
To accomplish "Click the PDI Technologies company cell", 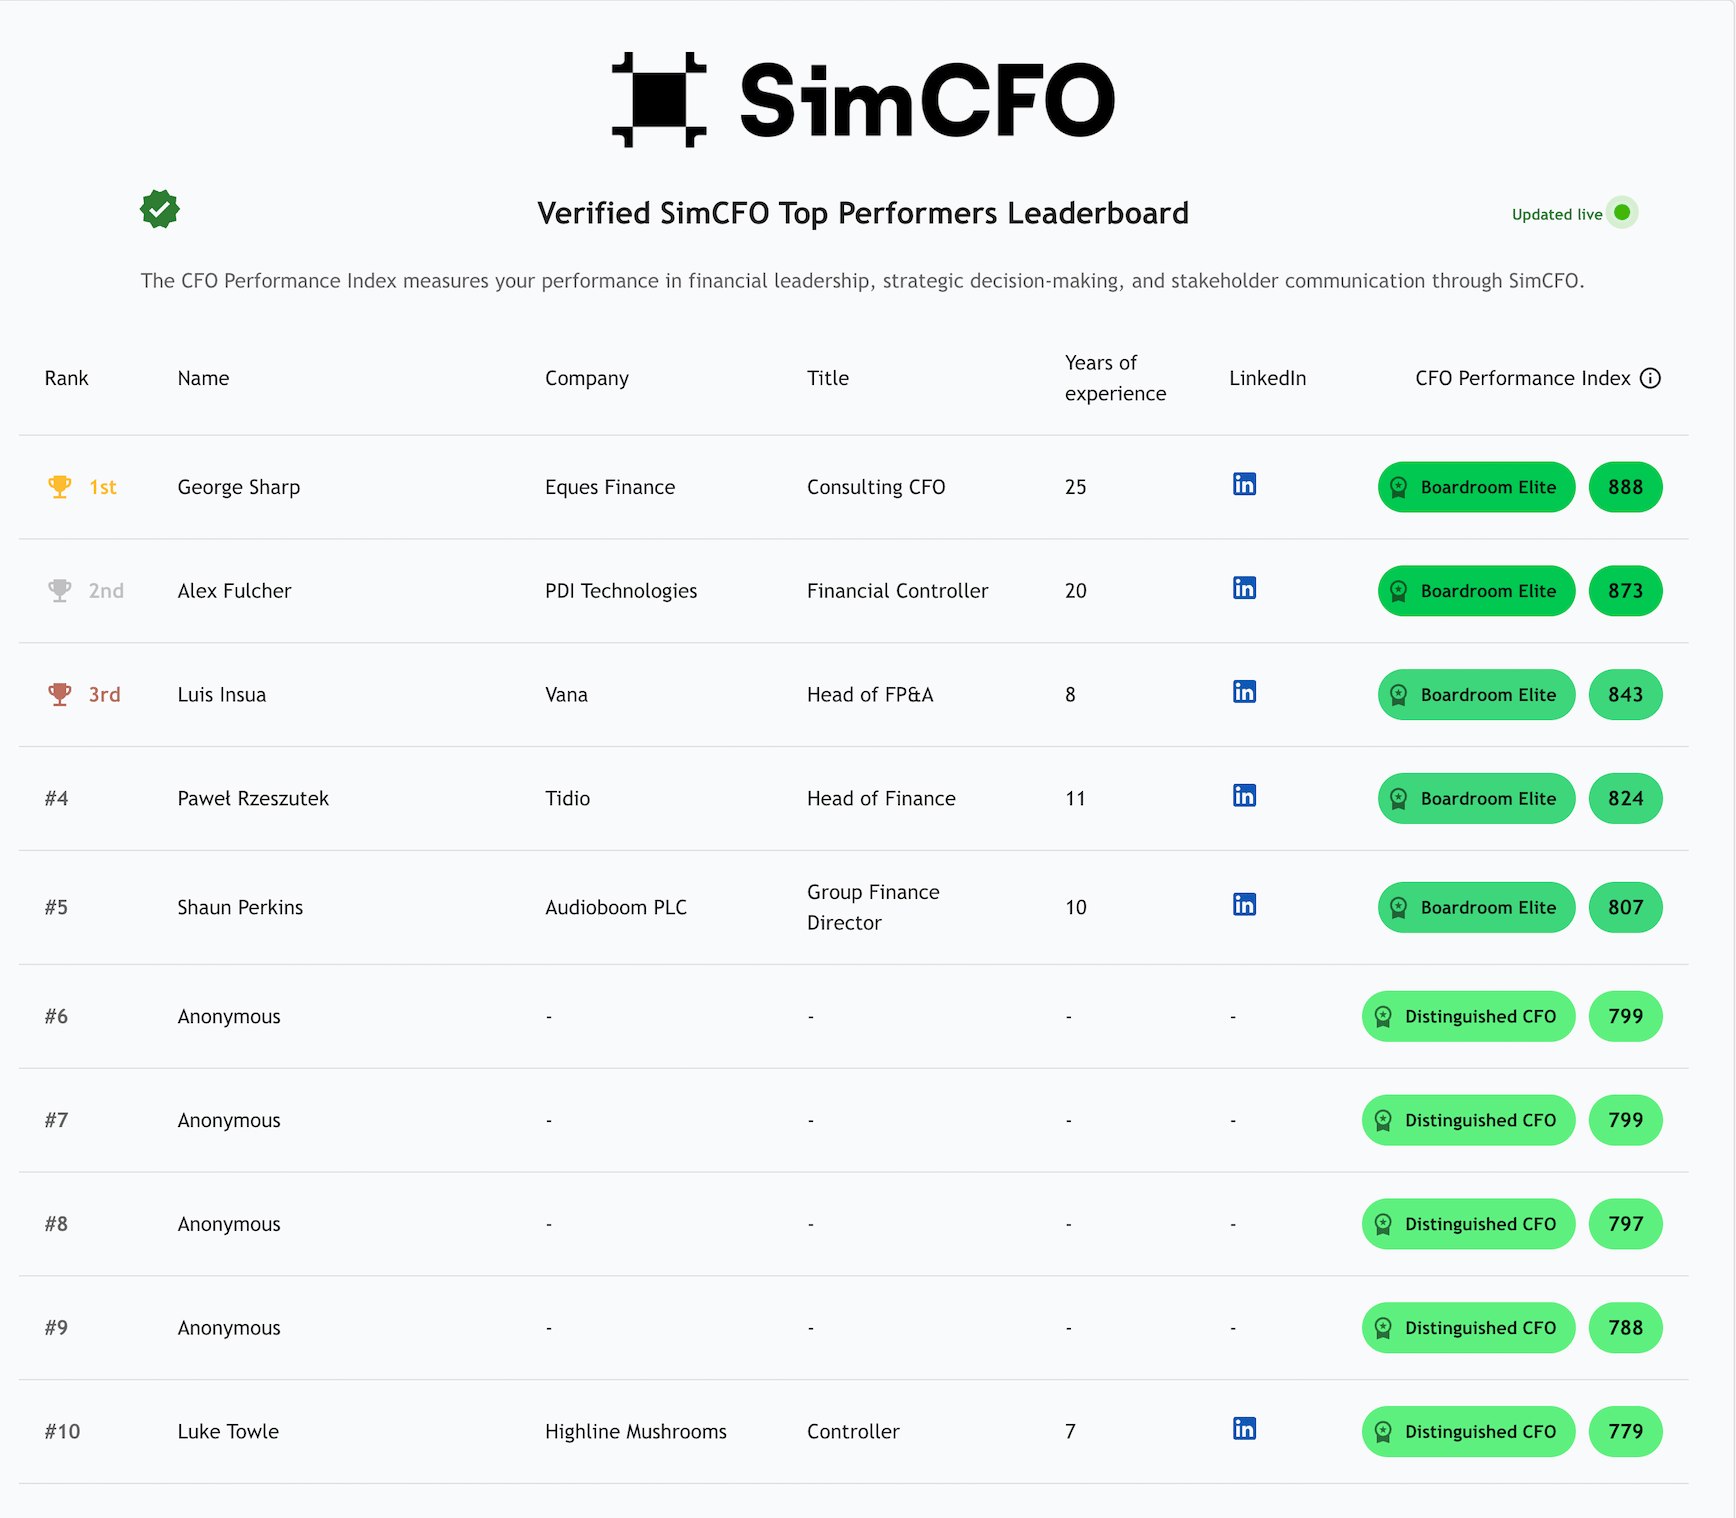I will pos(621,592).
